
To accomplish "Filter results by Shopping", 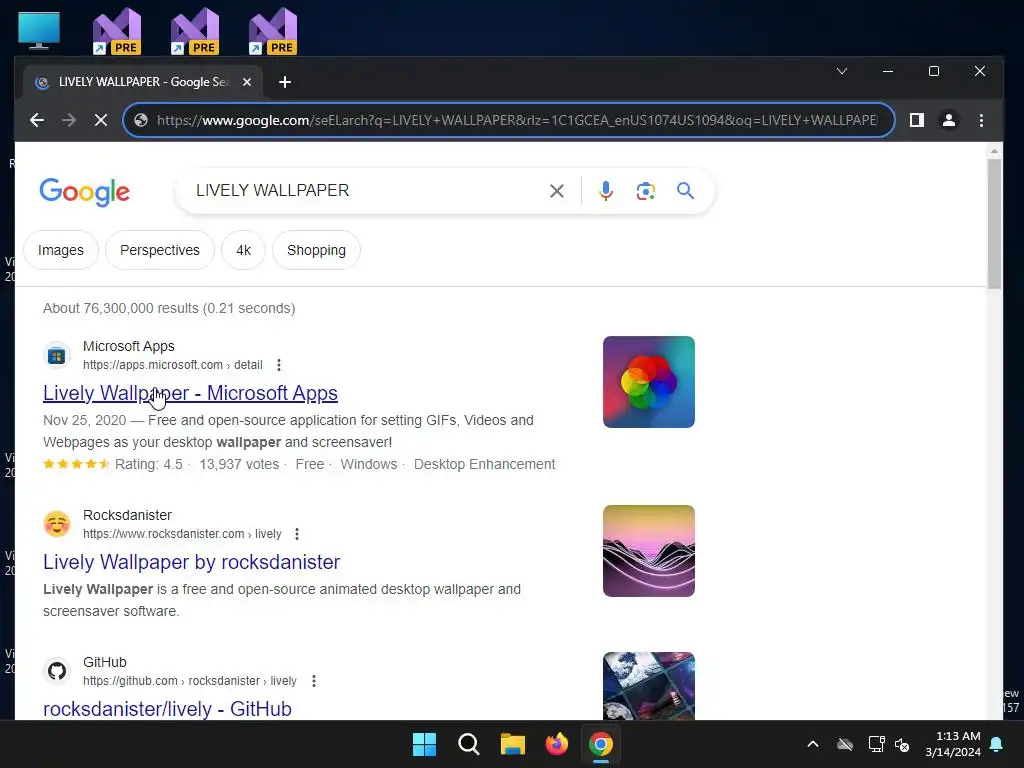I will point(317,250).
